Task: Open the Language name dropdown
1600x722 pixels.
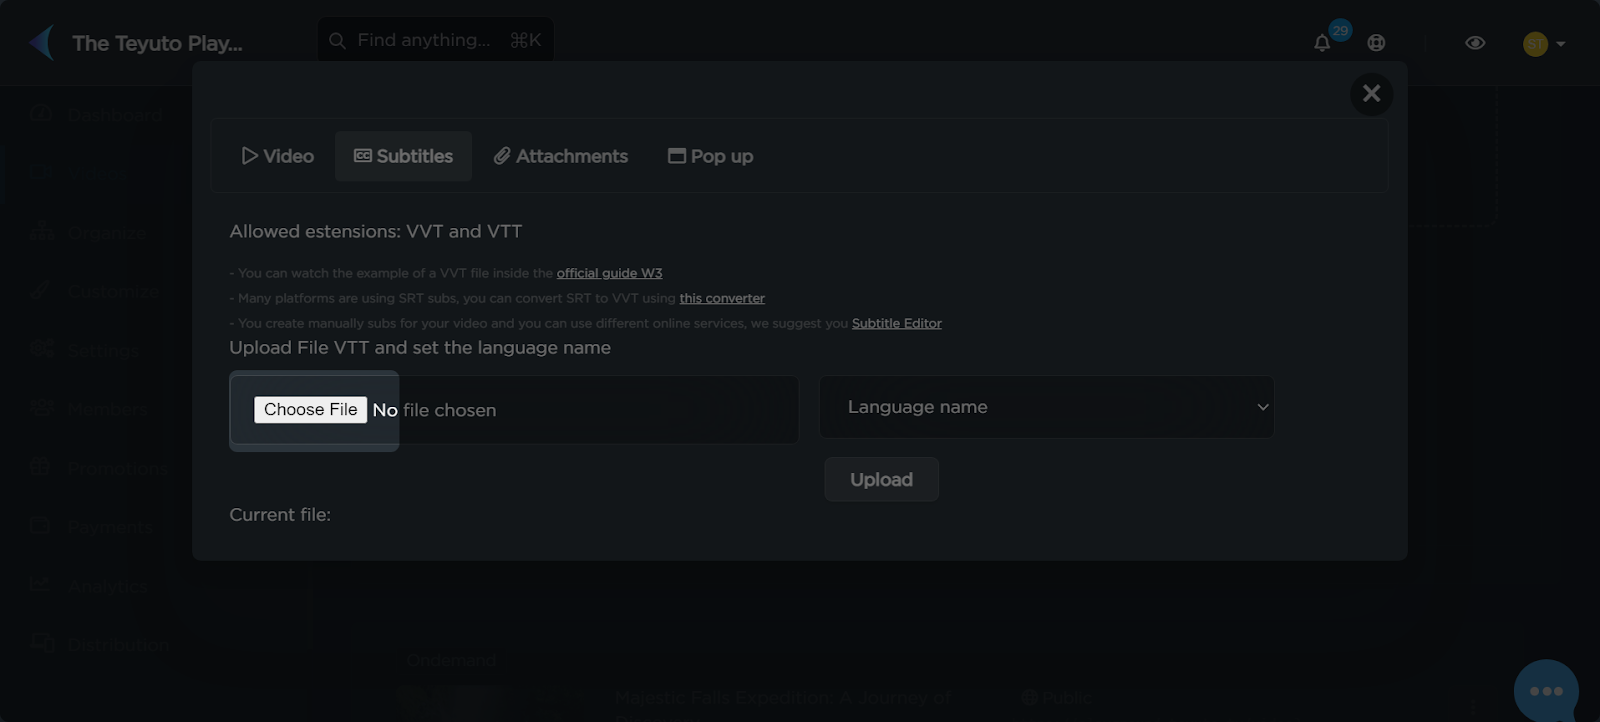Action: pos(1046,407)
